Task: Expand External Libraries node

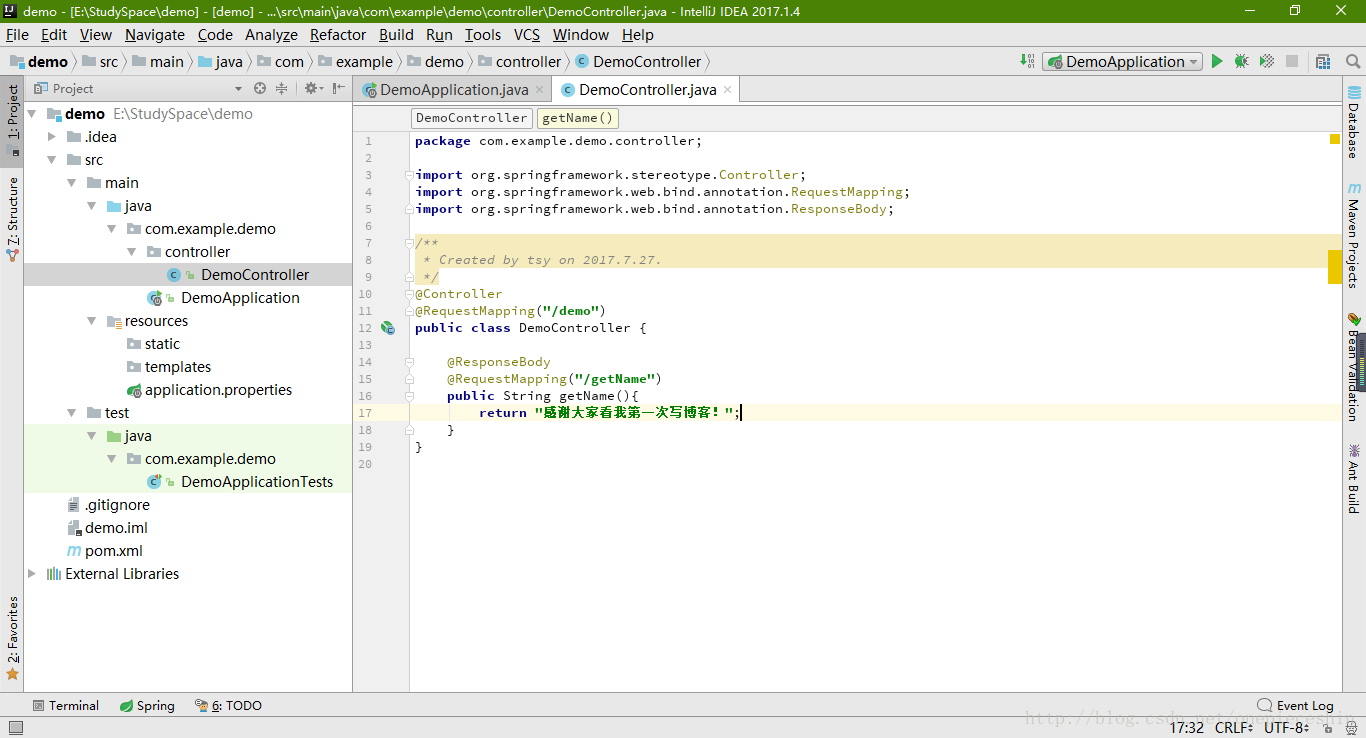Action: [x=32, y=574]
